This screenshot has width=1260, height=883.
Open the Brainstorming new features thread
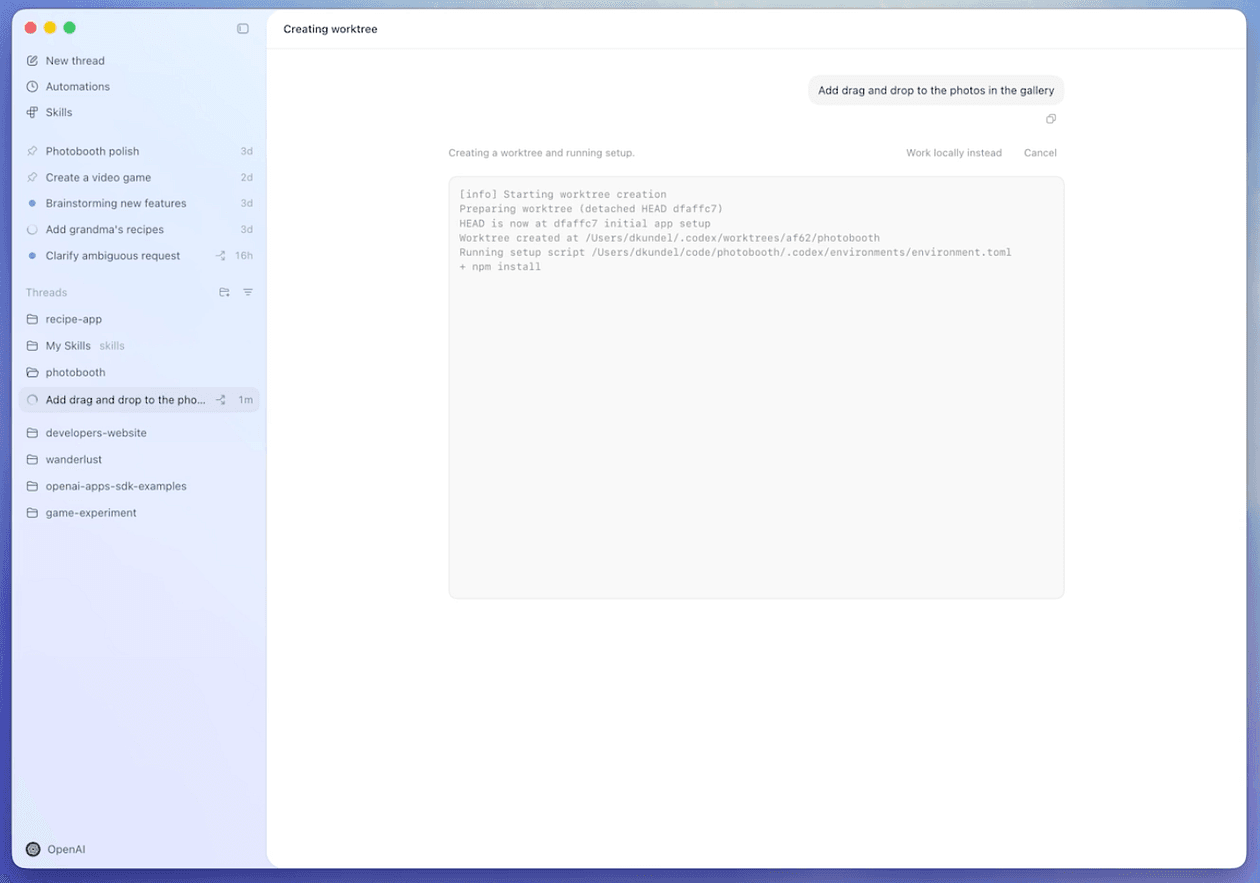(115, 204)
